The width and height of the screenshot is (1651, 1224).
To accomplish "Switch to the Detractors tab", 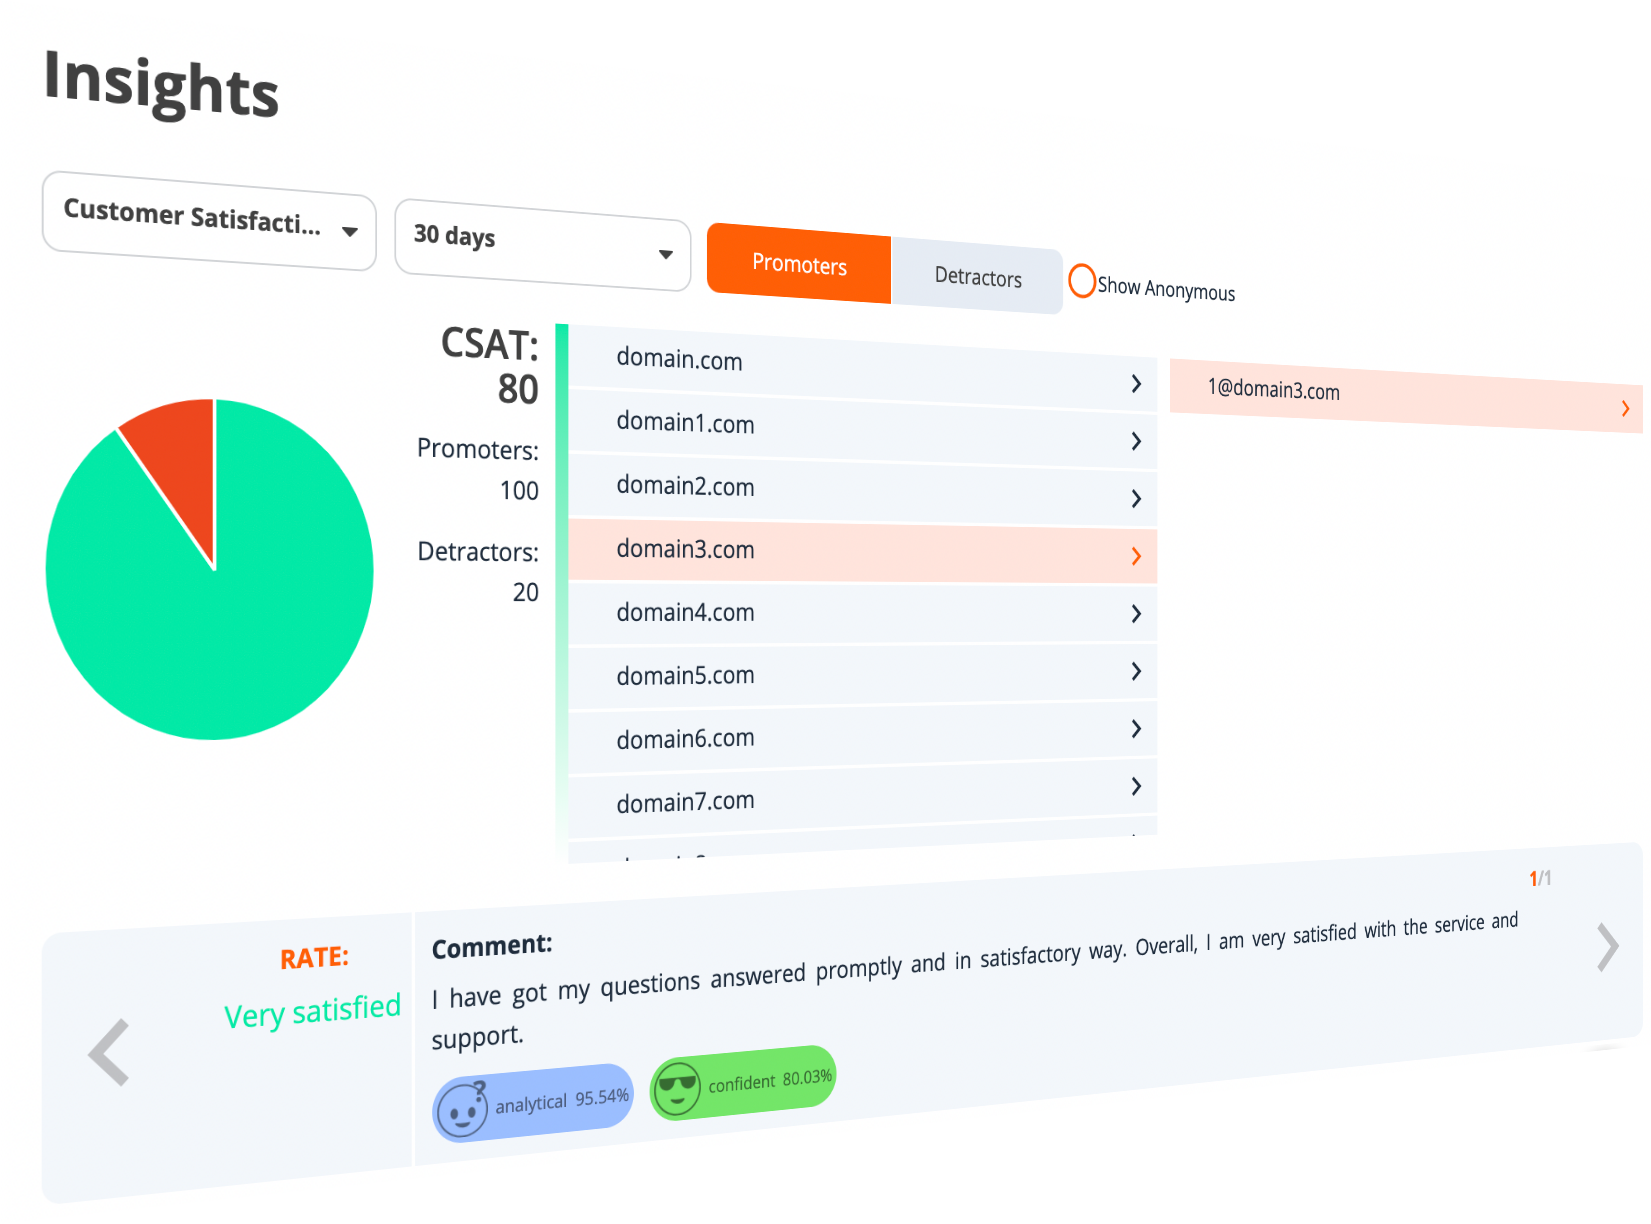I will click(x=977, y=277).
